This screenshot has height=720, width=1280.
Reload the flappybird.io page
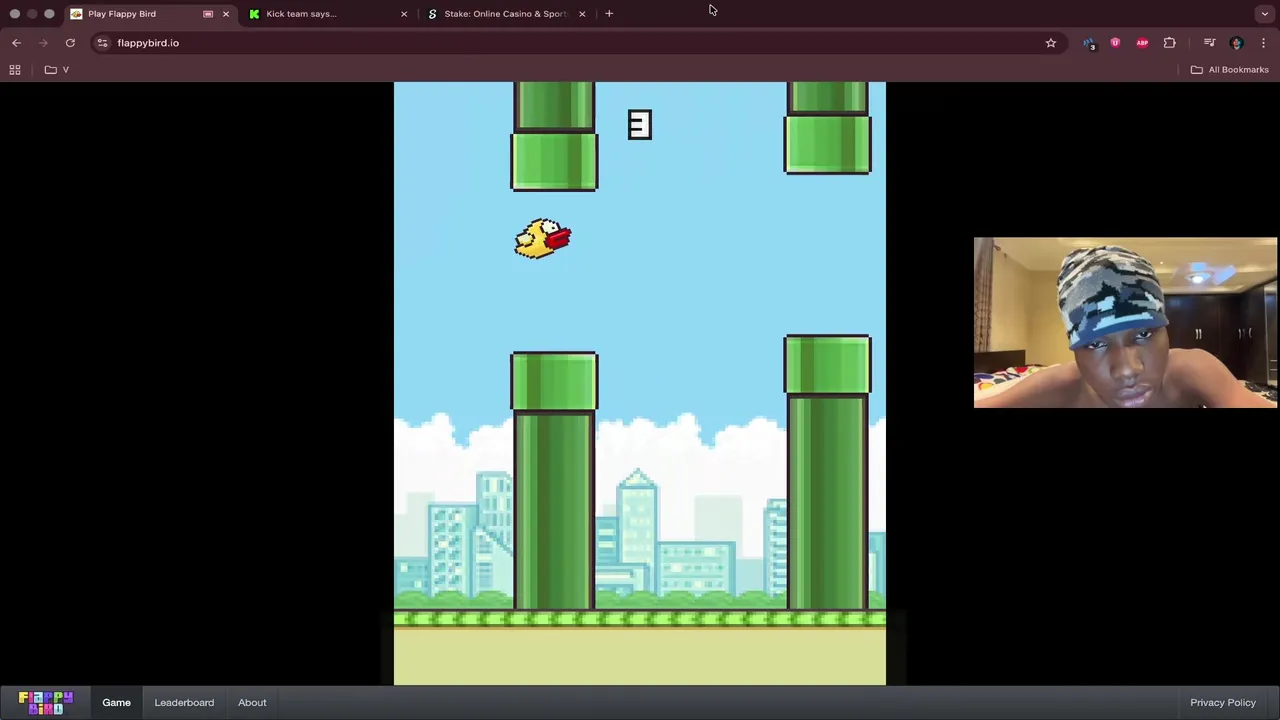point(70,43)
